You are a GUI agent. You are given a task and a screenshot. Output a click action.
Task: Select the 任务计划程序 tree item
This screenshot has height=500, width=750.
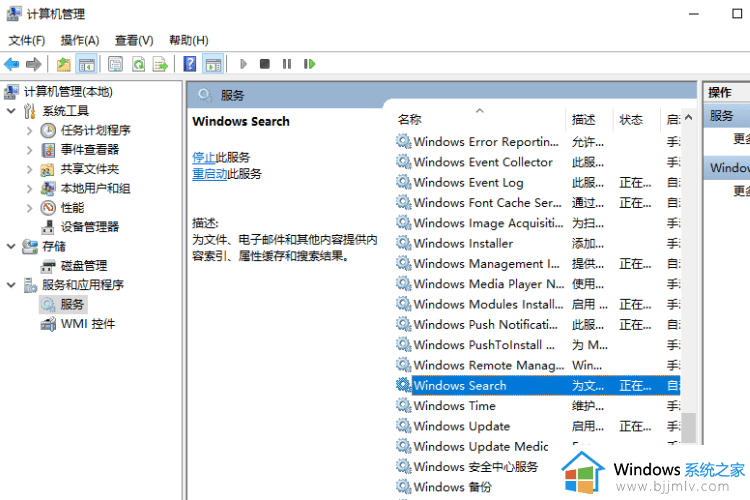pos(95,130)
